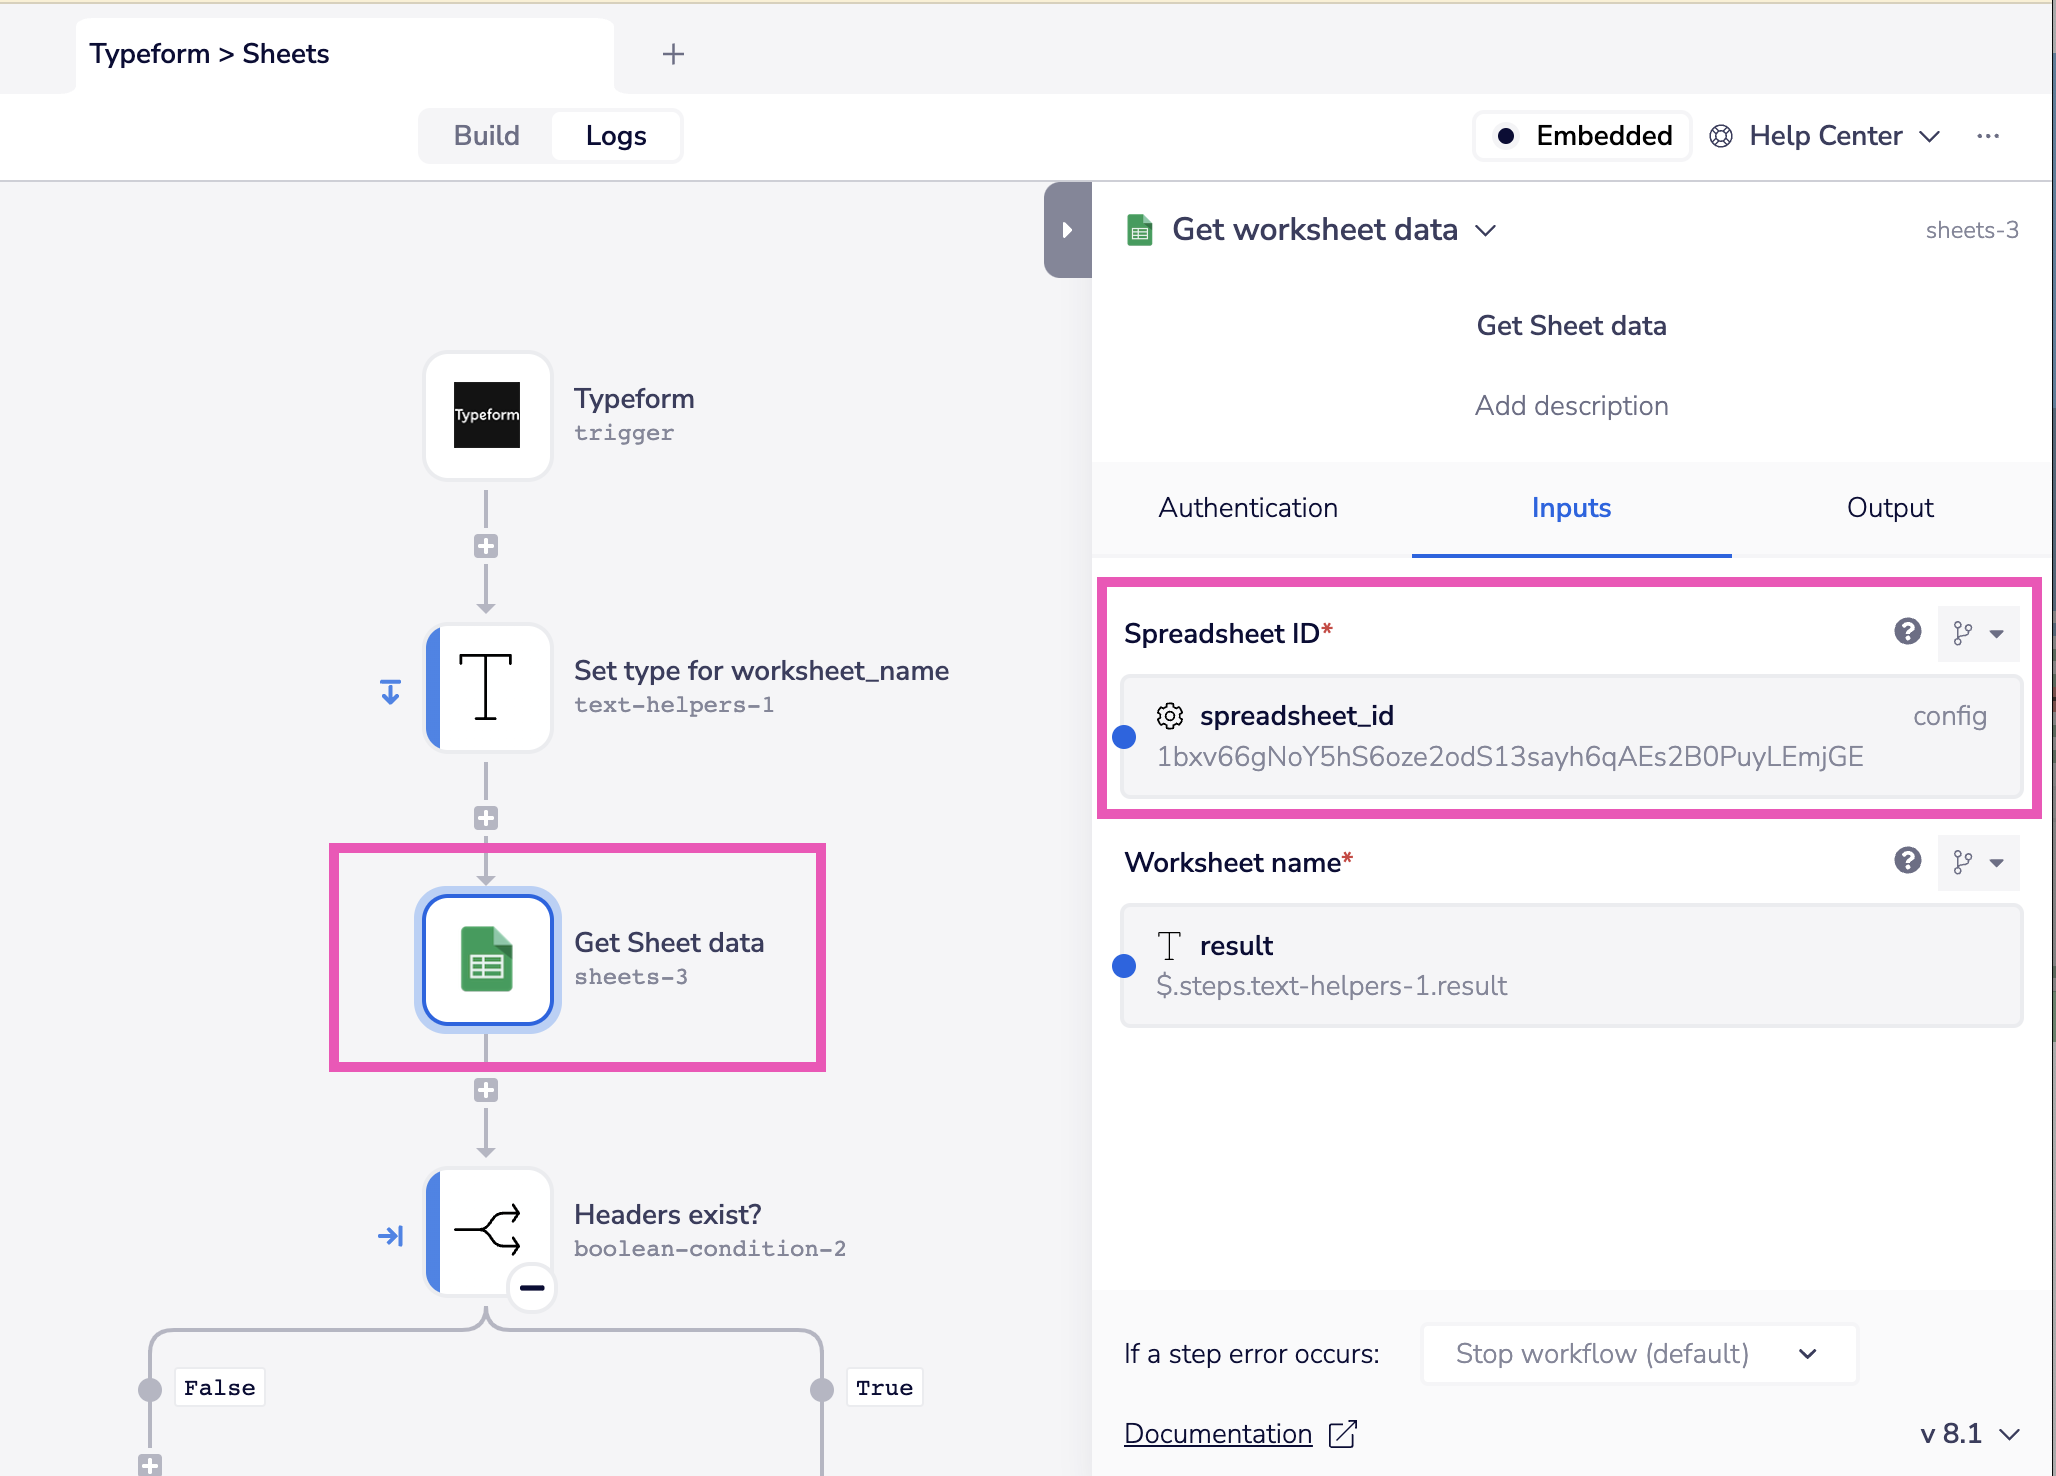Open the Spreadsheet ID input type dropdown

pyautogui.click(x=1978, y=633)
